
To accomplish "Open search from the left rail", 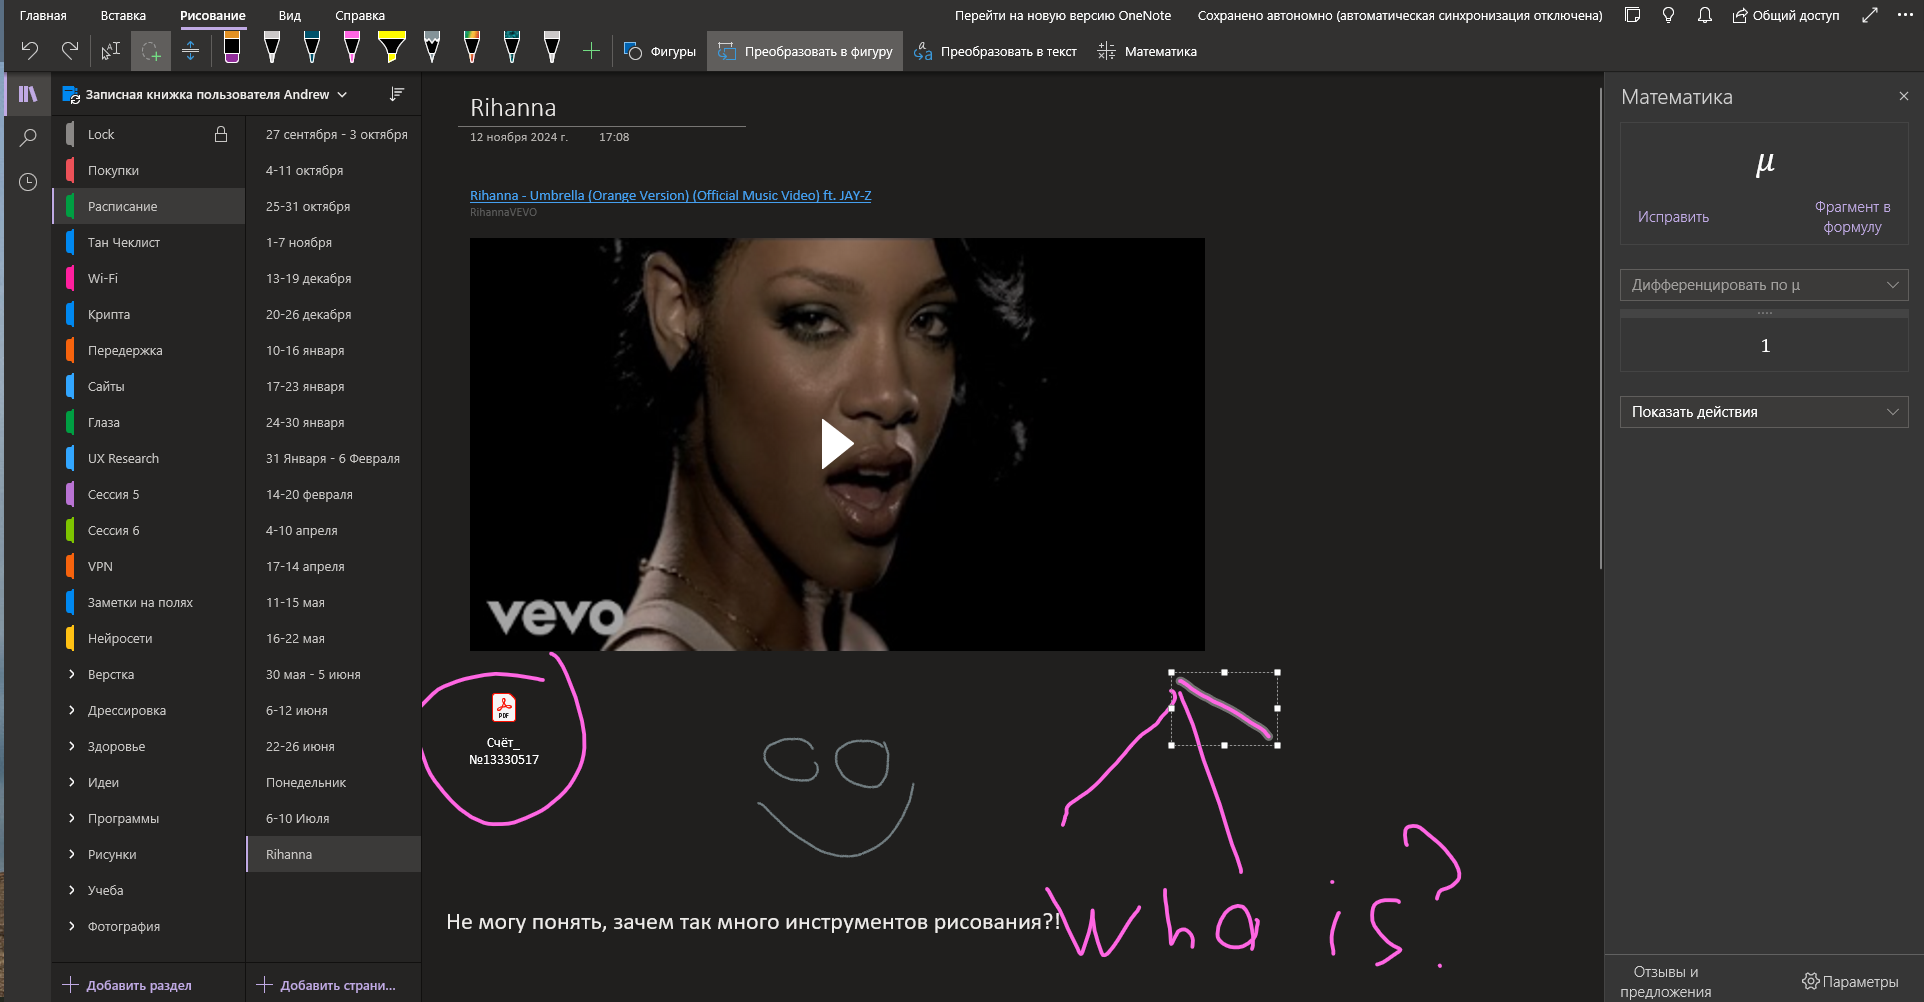I will click(28, 138).
